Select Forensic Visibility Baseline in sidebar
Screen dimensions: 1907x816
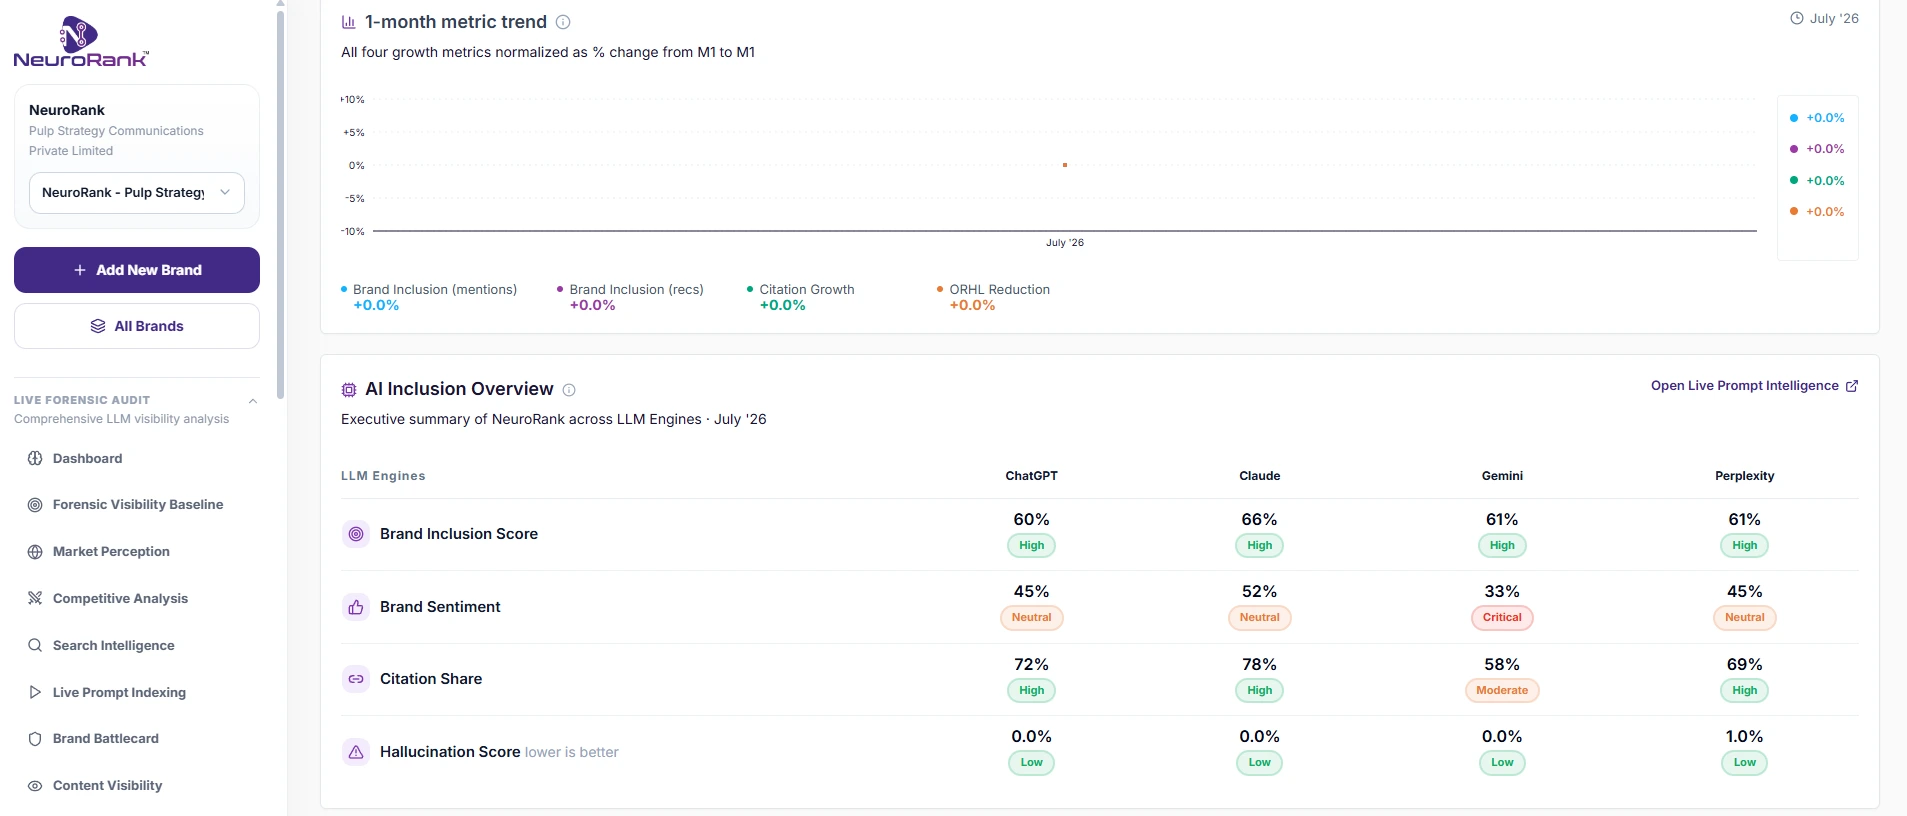(137, 505)
